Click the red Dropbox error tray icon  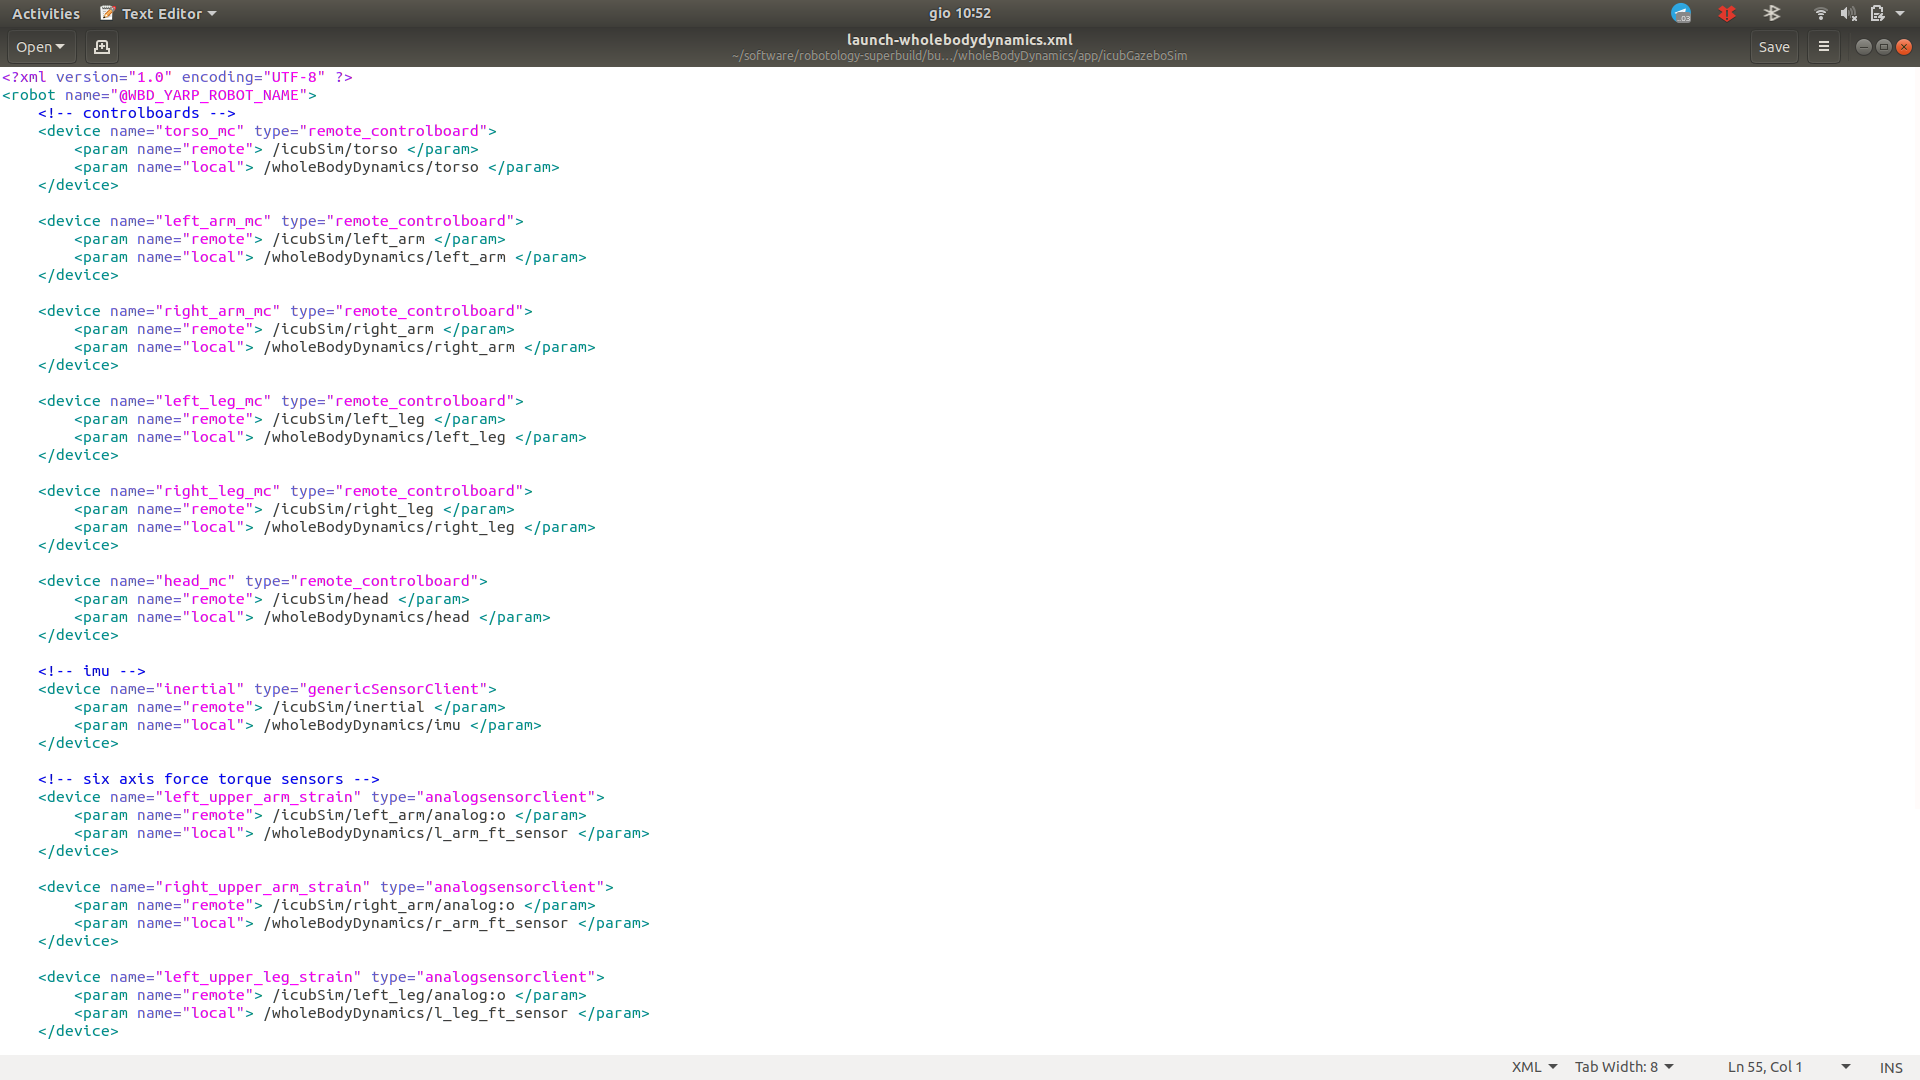coord(1726,14)
